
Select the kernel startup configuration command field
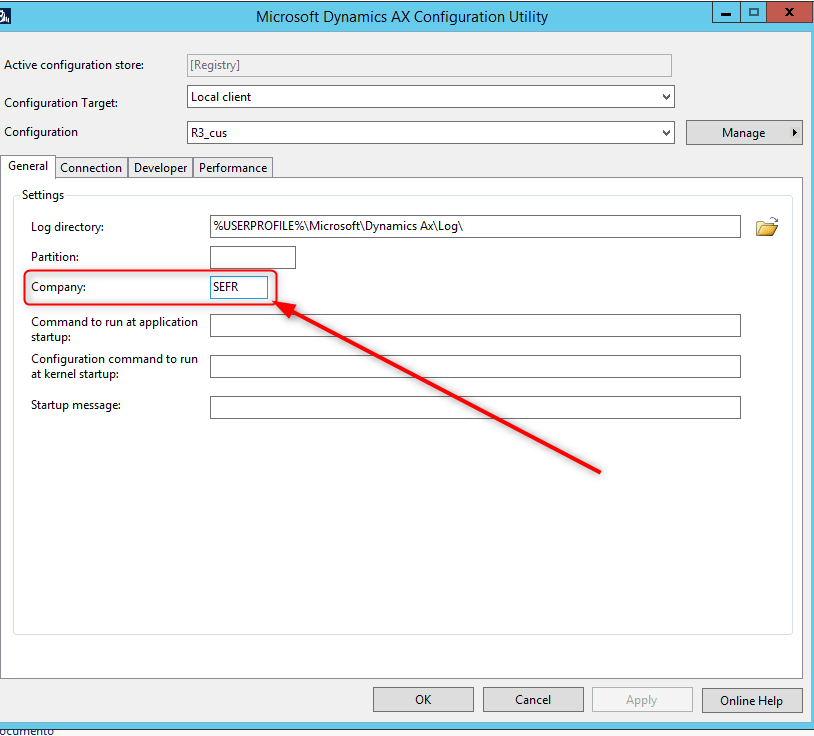(x=474, y=366)
